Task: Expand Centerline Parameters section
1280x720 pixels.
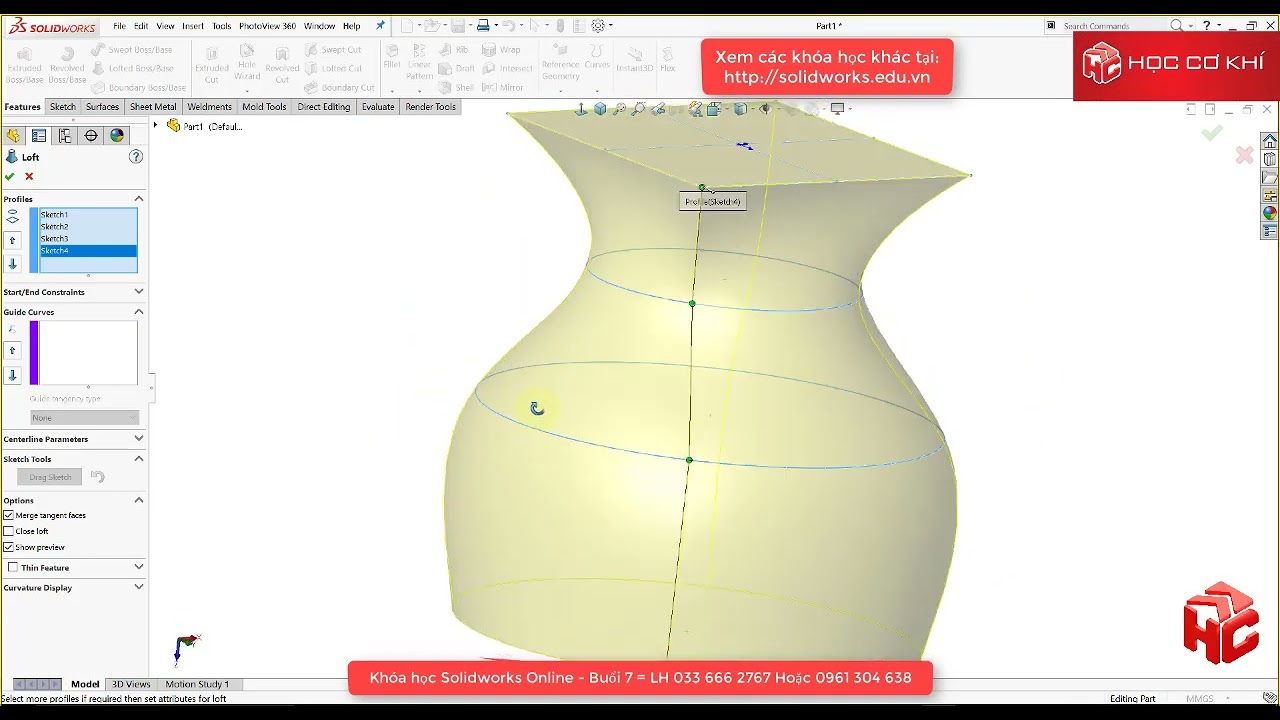Action: pos(139,439)
